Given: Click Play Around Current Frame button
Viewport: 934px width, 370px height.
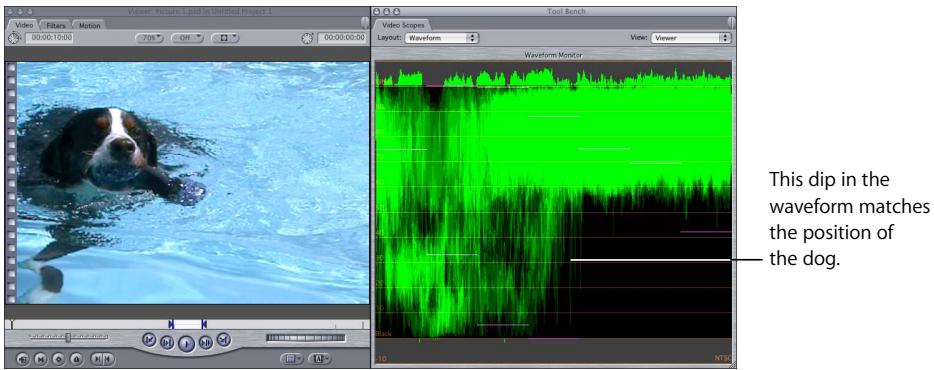Looking at the screenshot, I should pyautogui.click(x=206, y=343).
